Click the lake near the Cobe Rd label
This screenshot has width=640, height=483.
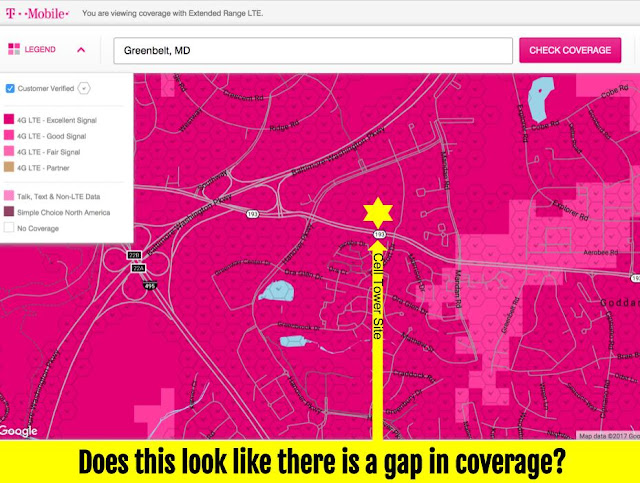(x=540, y=99)
